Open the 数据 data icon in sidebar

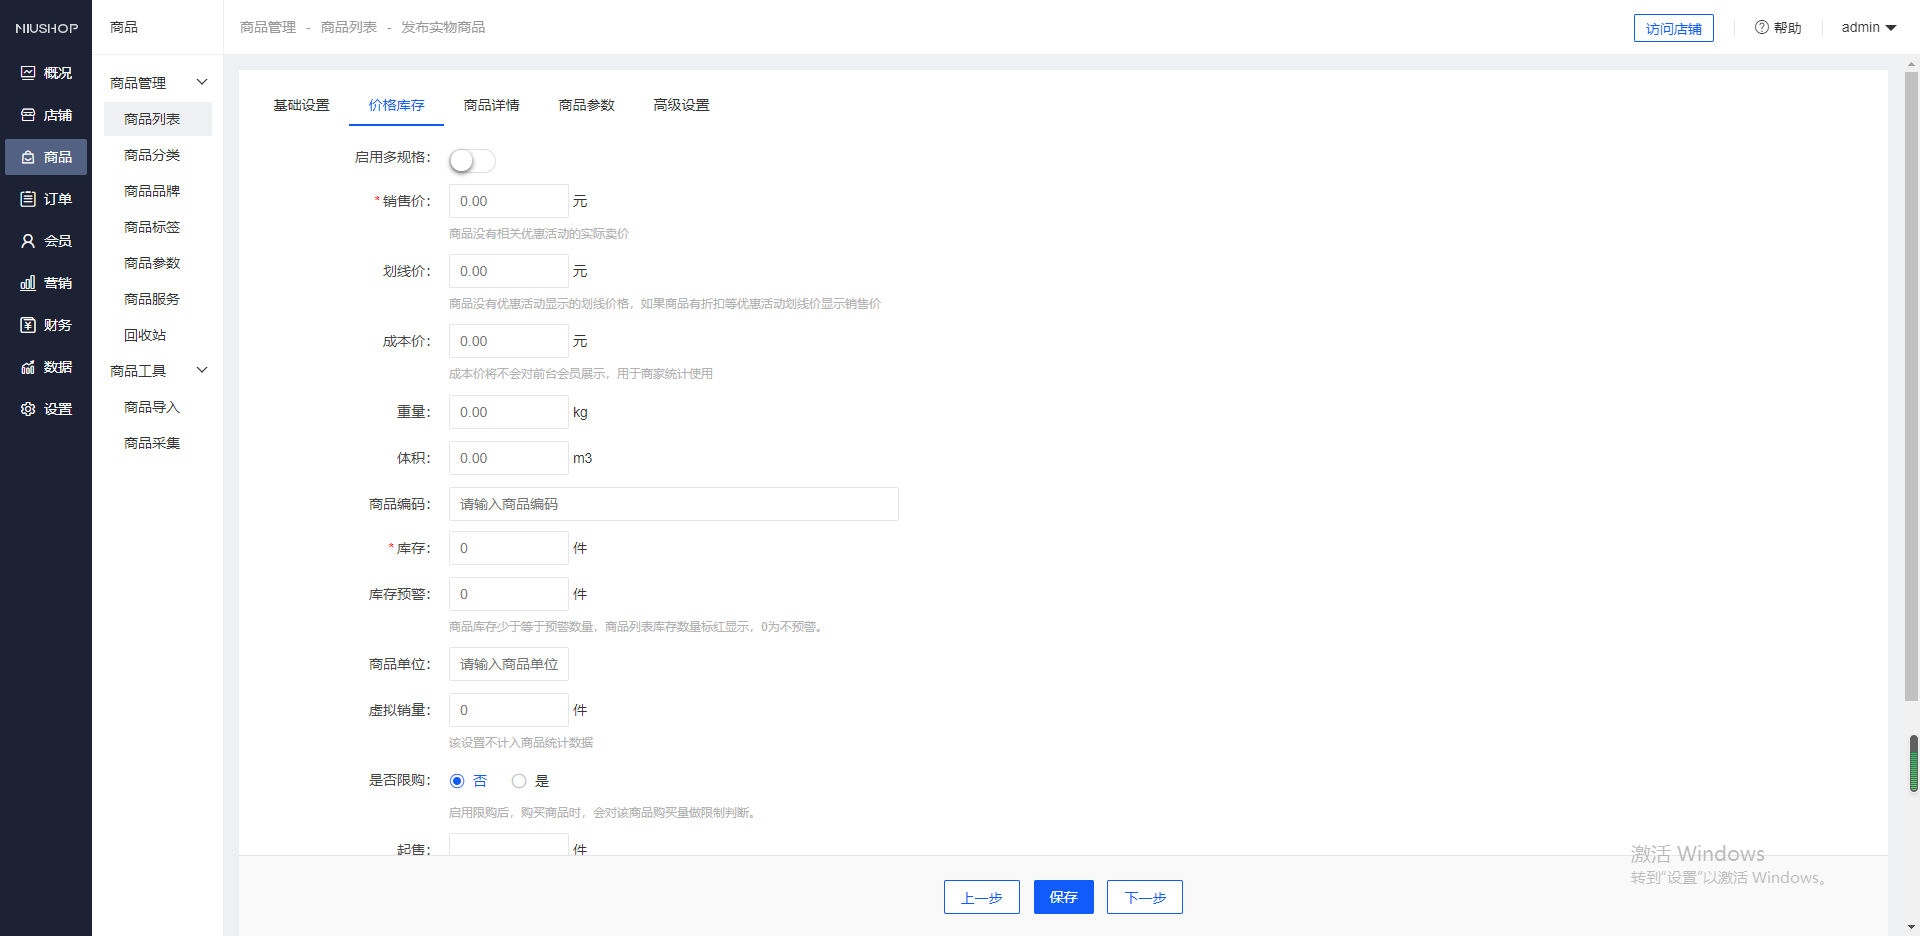pyautogui.click(x=28, y=367)
